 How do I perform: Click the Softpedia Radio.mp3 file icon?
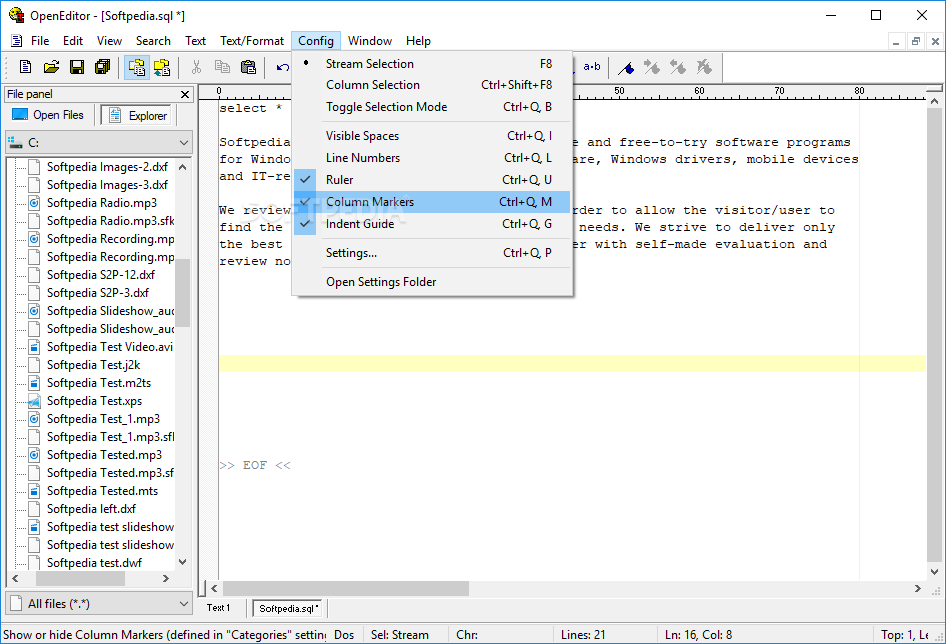tap(34, 203)
